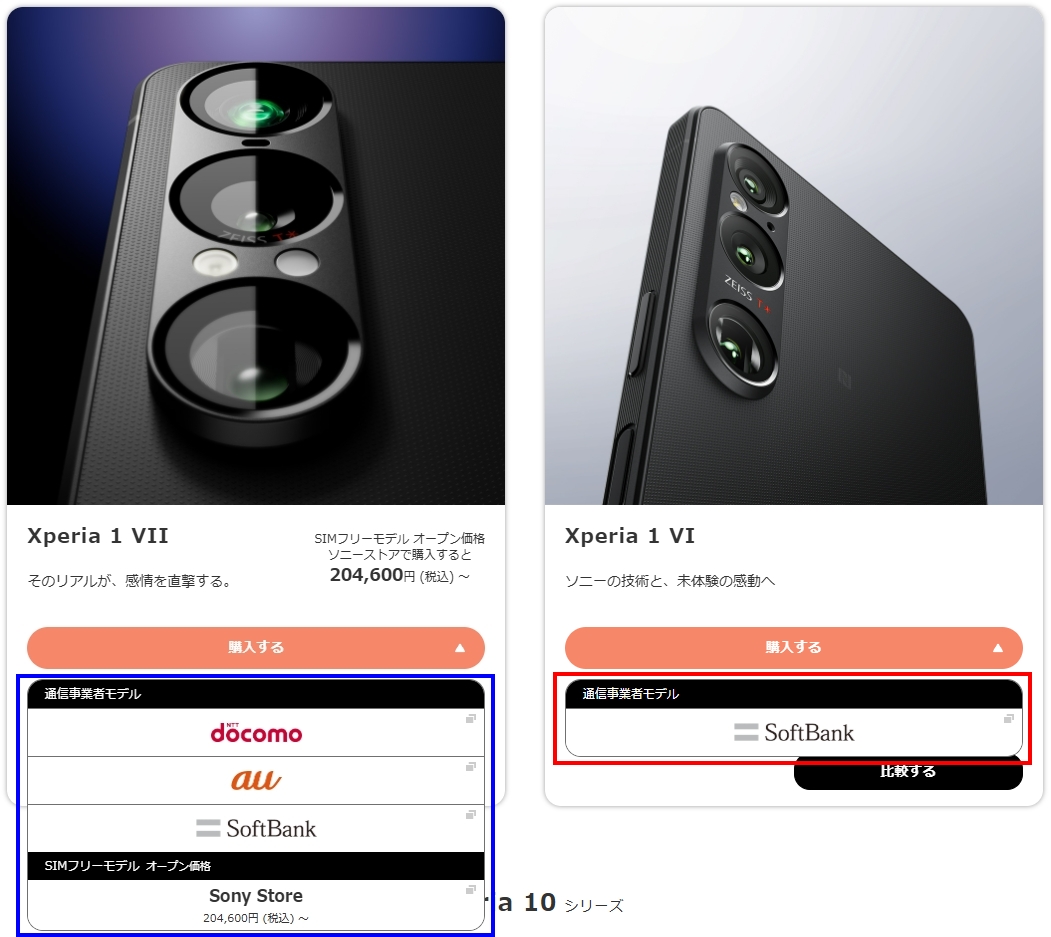Collapse the Xperia 1 VII 購入する dropdown
The width and height of the screenshot is (1051, 937).
[x=255, y=647]
